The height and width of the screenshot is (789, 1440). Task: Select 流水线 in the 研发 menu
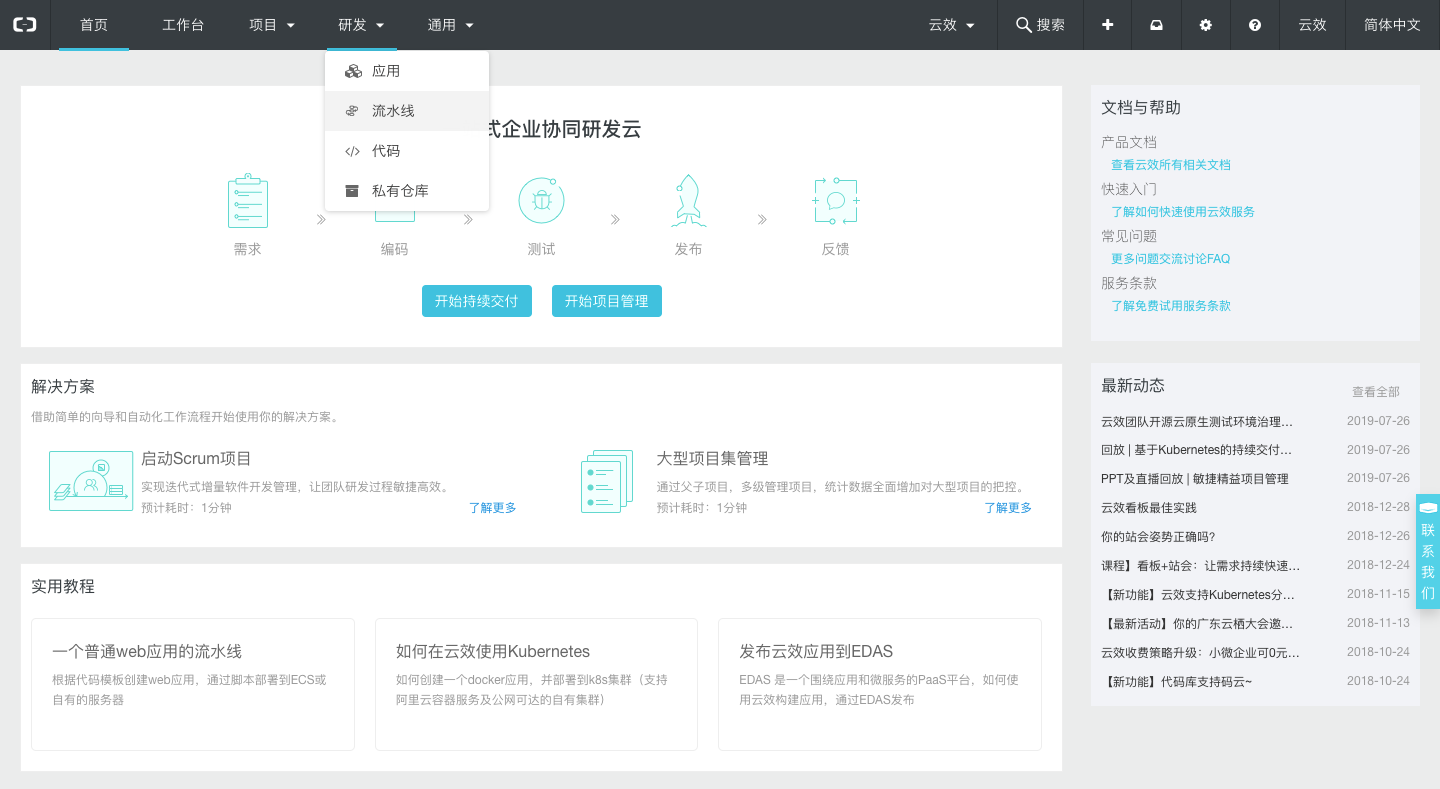[407, 111]
